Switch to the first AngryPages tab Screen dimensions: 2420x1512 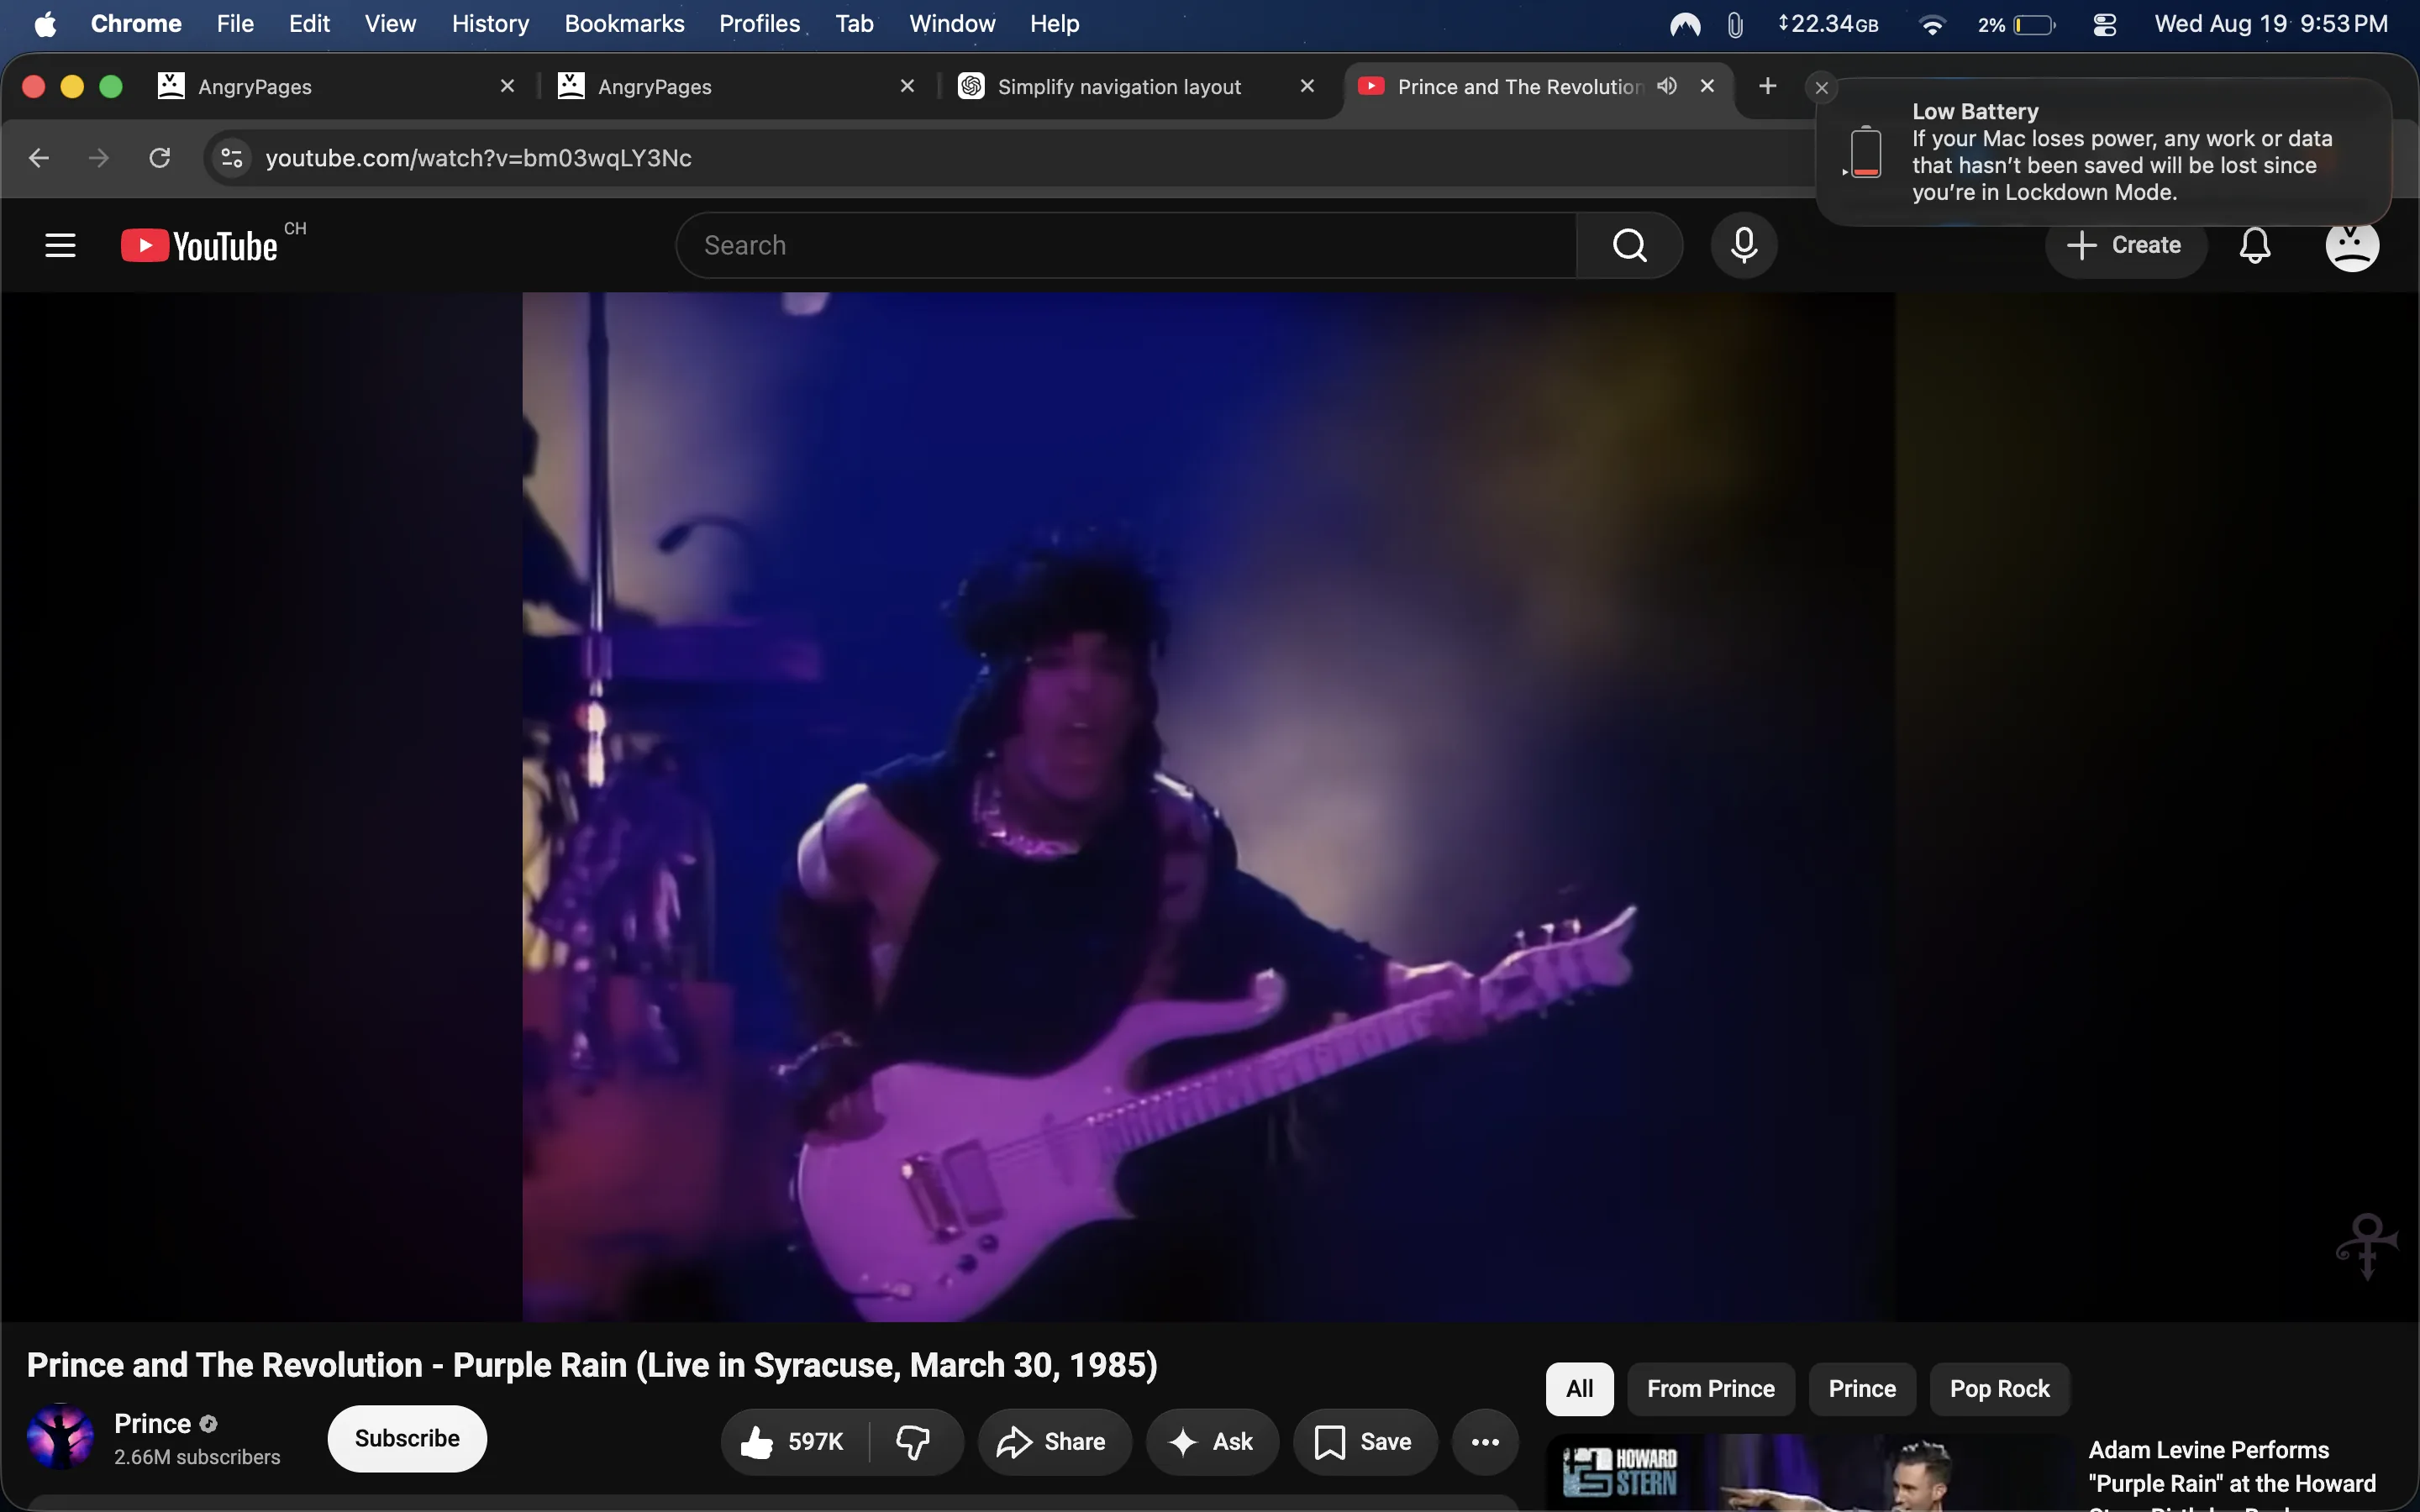tap(336, 86)
